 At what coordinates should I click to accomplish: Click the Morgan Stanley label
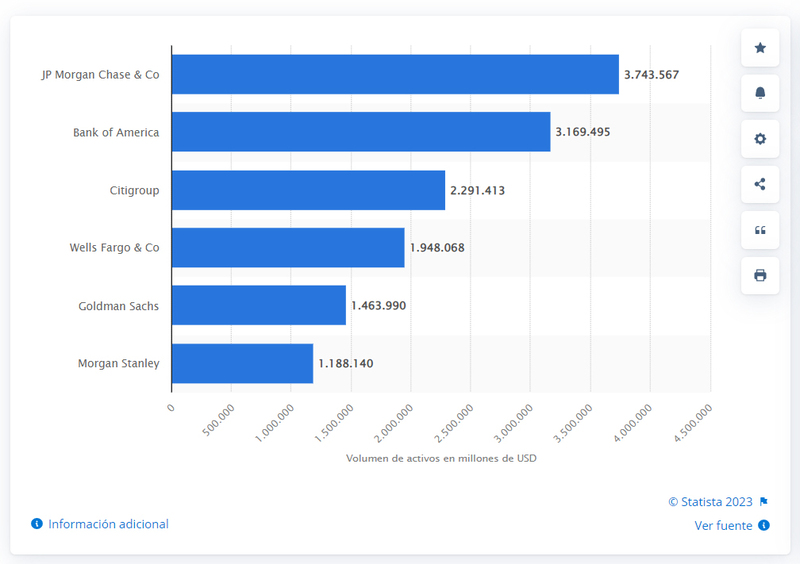[118, 364]
